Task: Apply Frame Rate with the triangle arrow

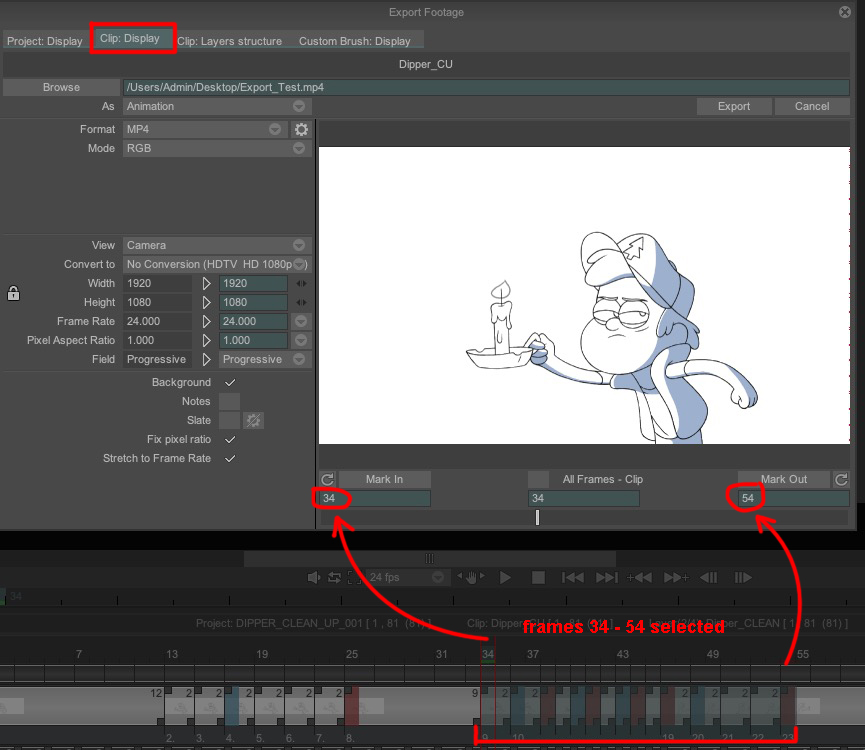Action: [206, 322]
